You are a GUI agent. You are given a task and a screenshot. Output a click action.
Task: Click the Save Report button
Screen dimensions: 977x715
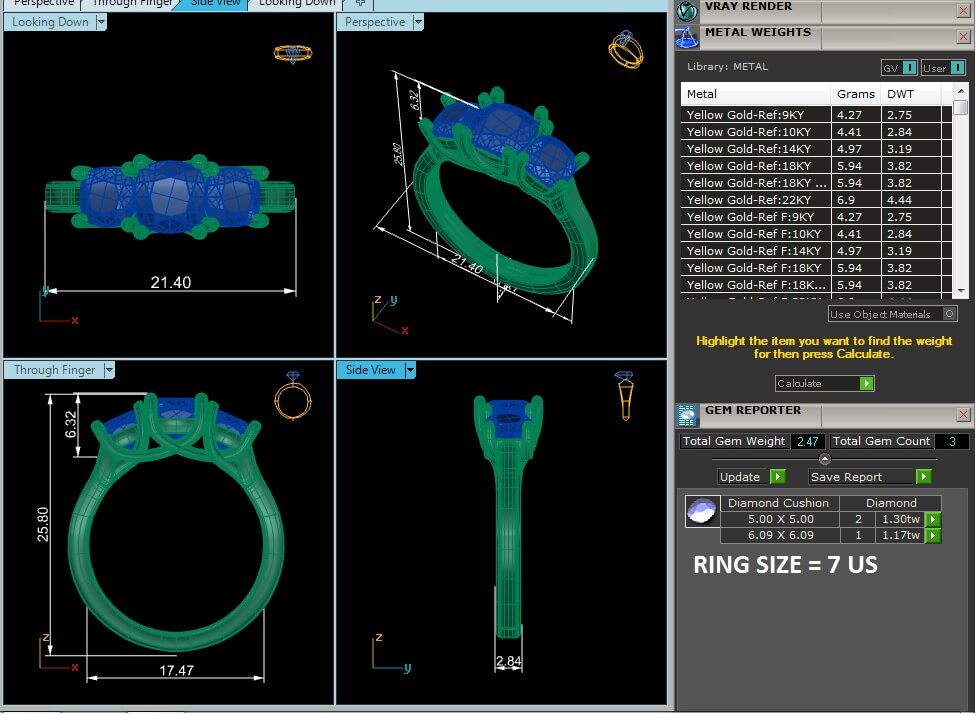tap(869, 477)
